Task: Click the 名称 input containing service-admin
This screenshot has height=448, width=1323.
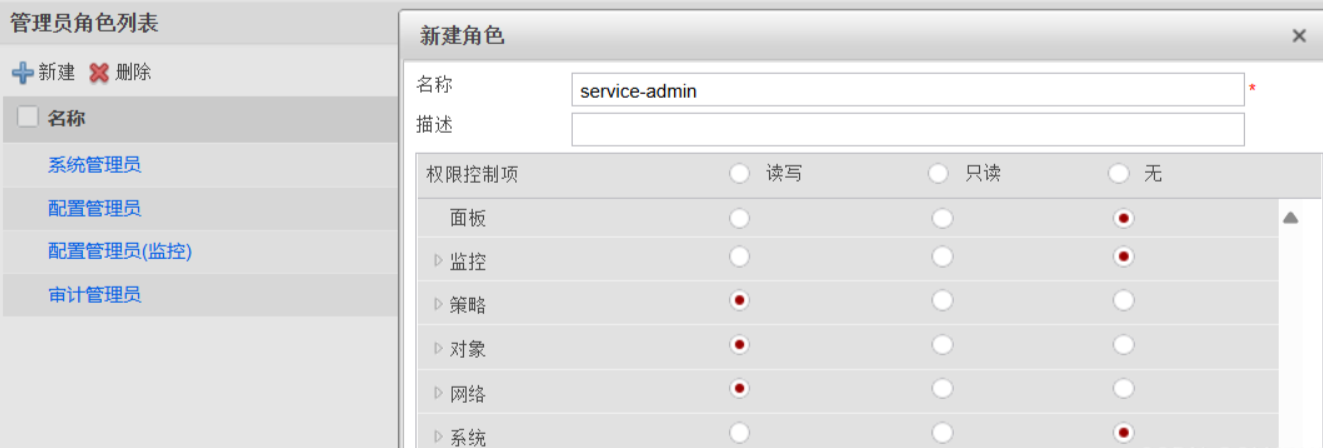Action: pyautogui.click(x=908, y=90)
